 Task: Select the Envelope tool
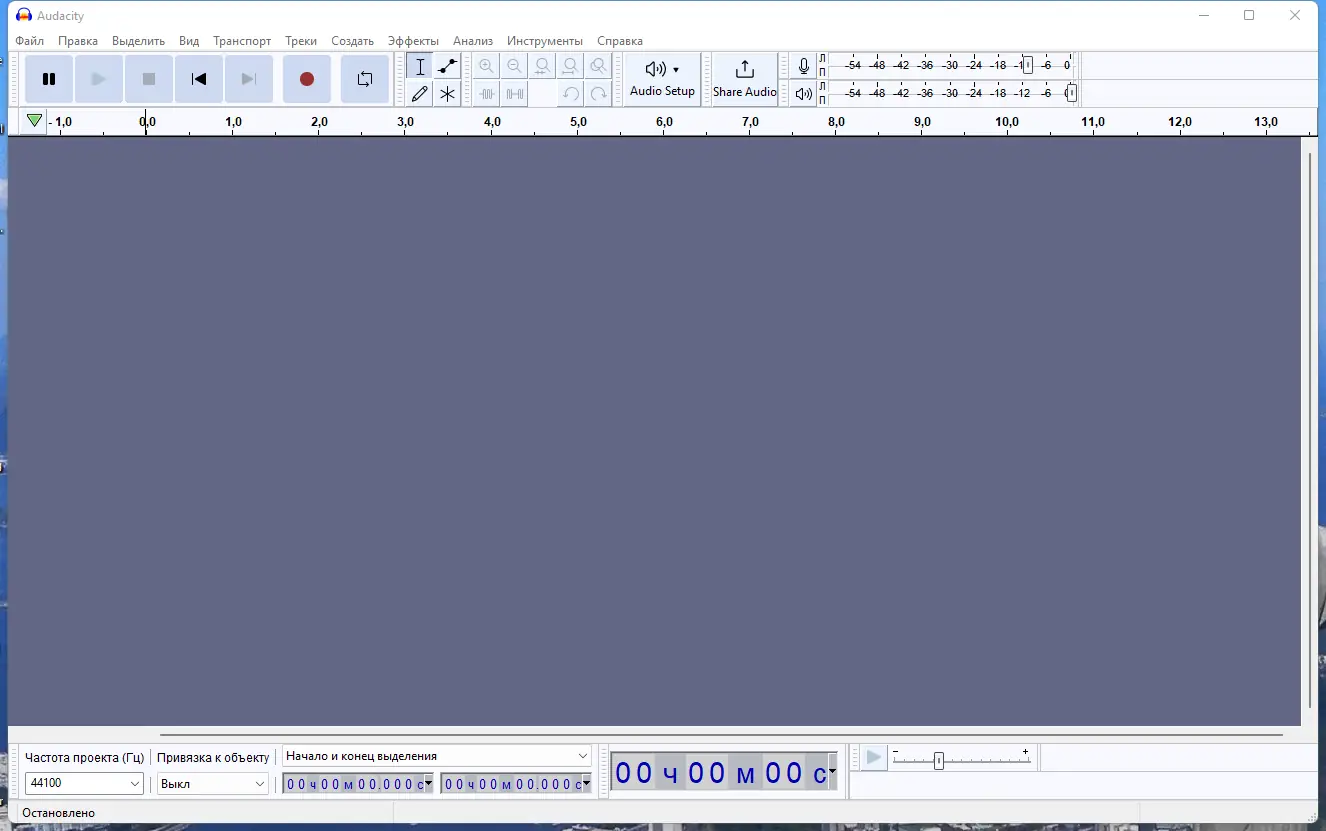(447, 66)
